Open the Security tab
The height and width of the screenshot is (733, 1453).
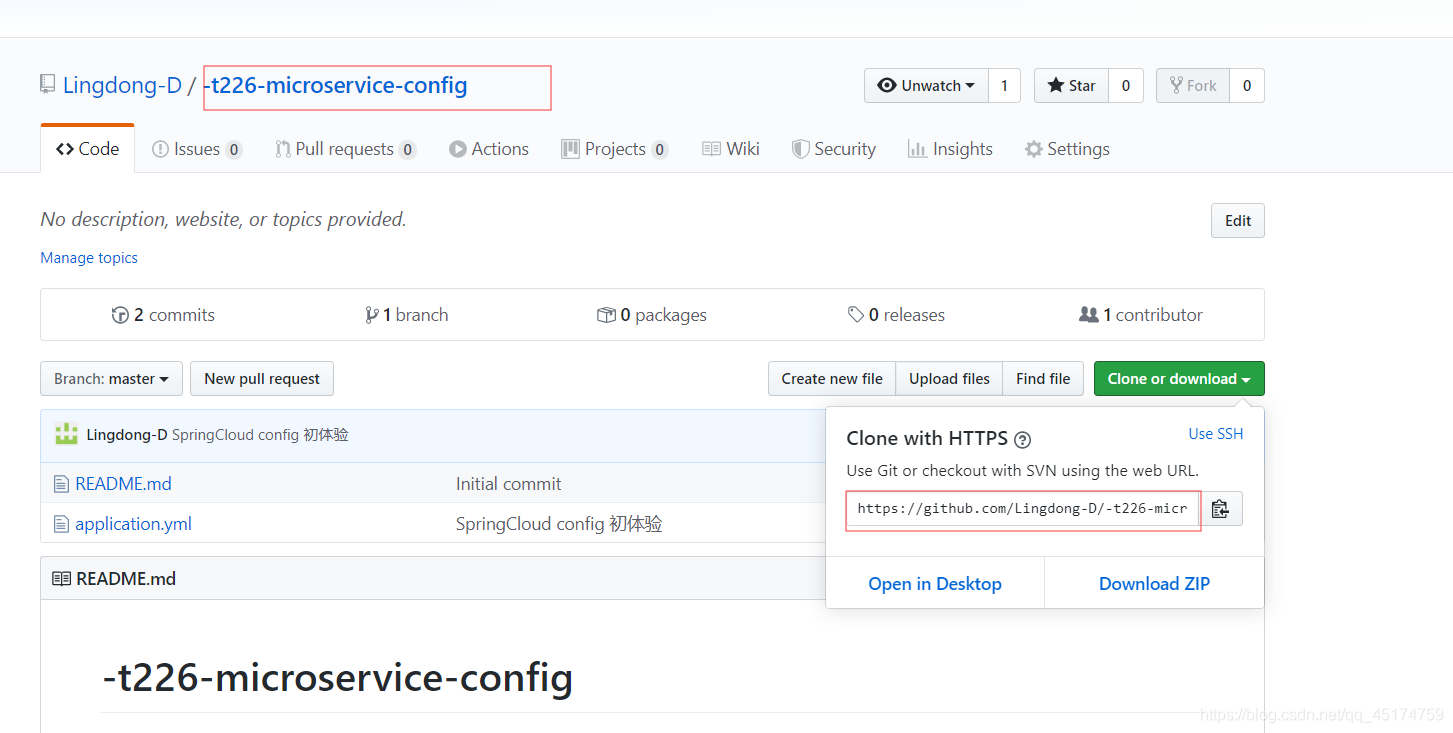pyautogui.click(x=834, y=149)
